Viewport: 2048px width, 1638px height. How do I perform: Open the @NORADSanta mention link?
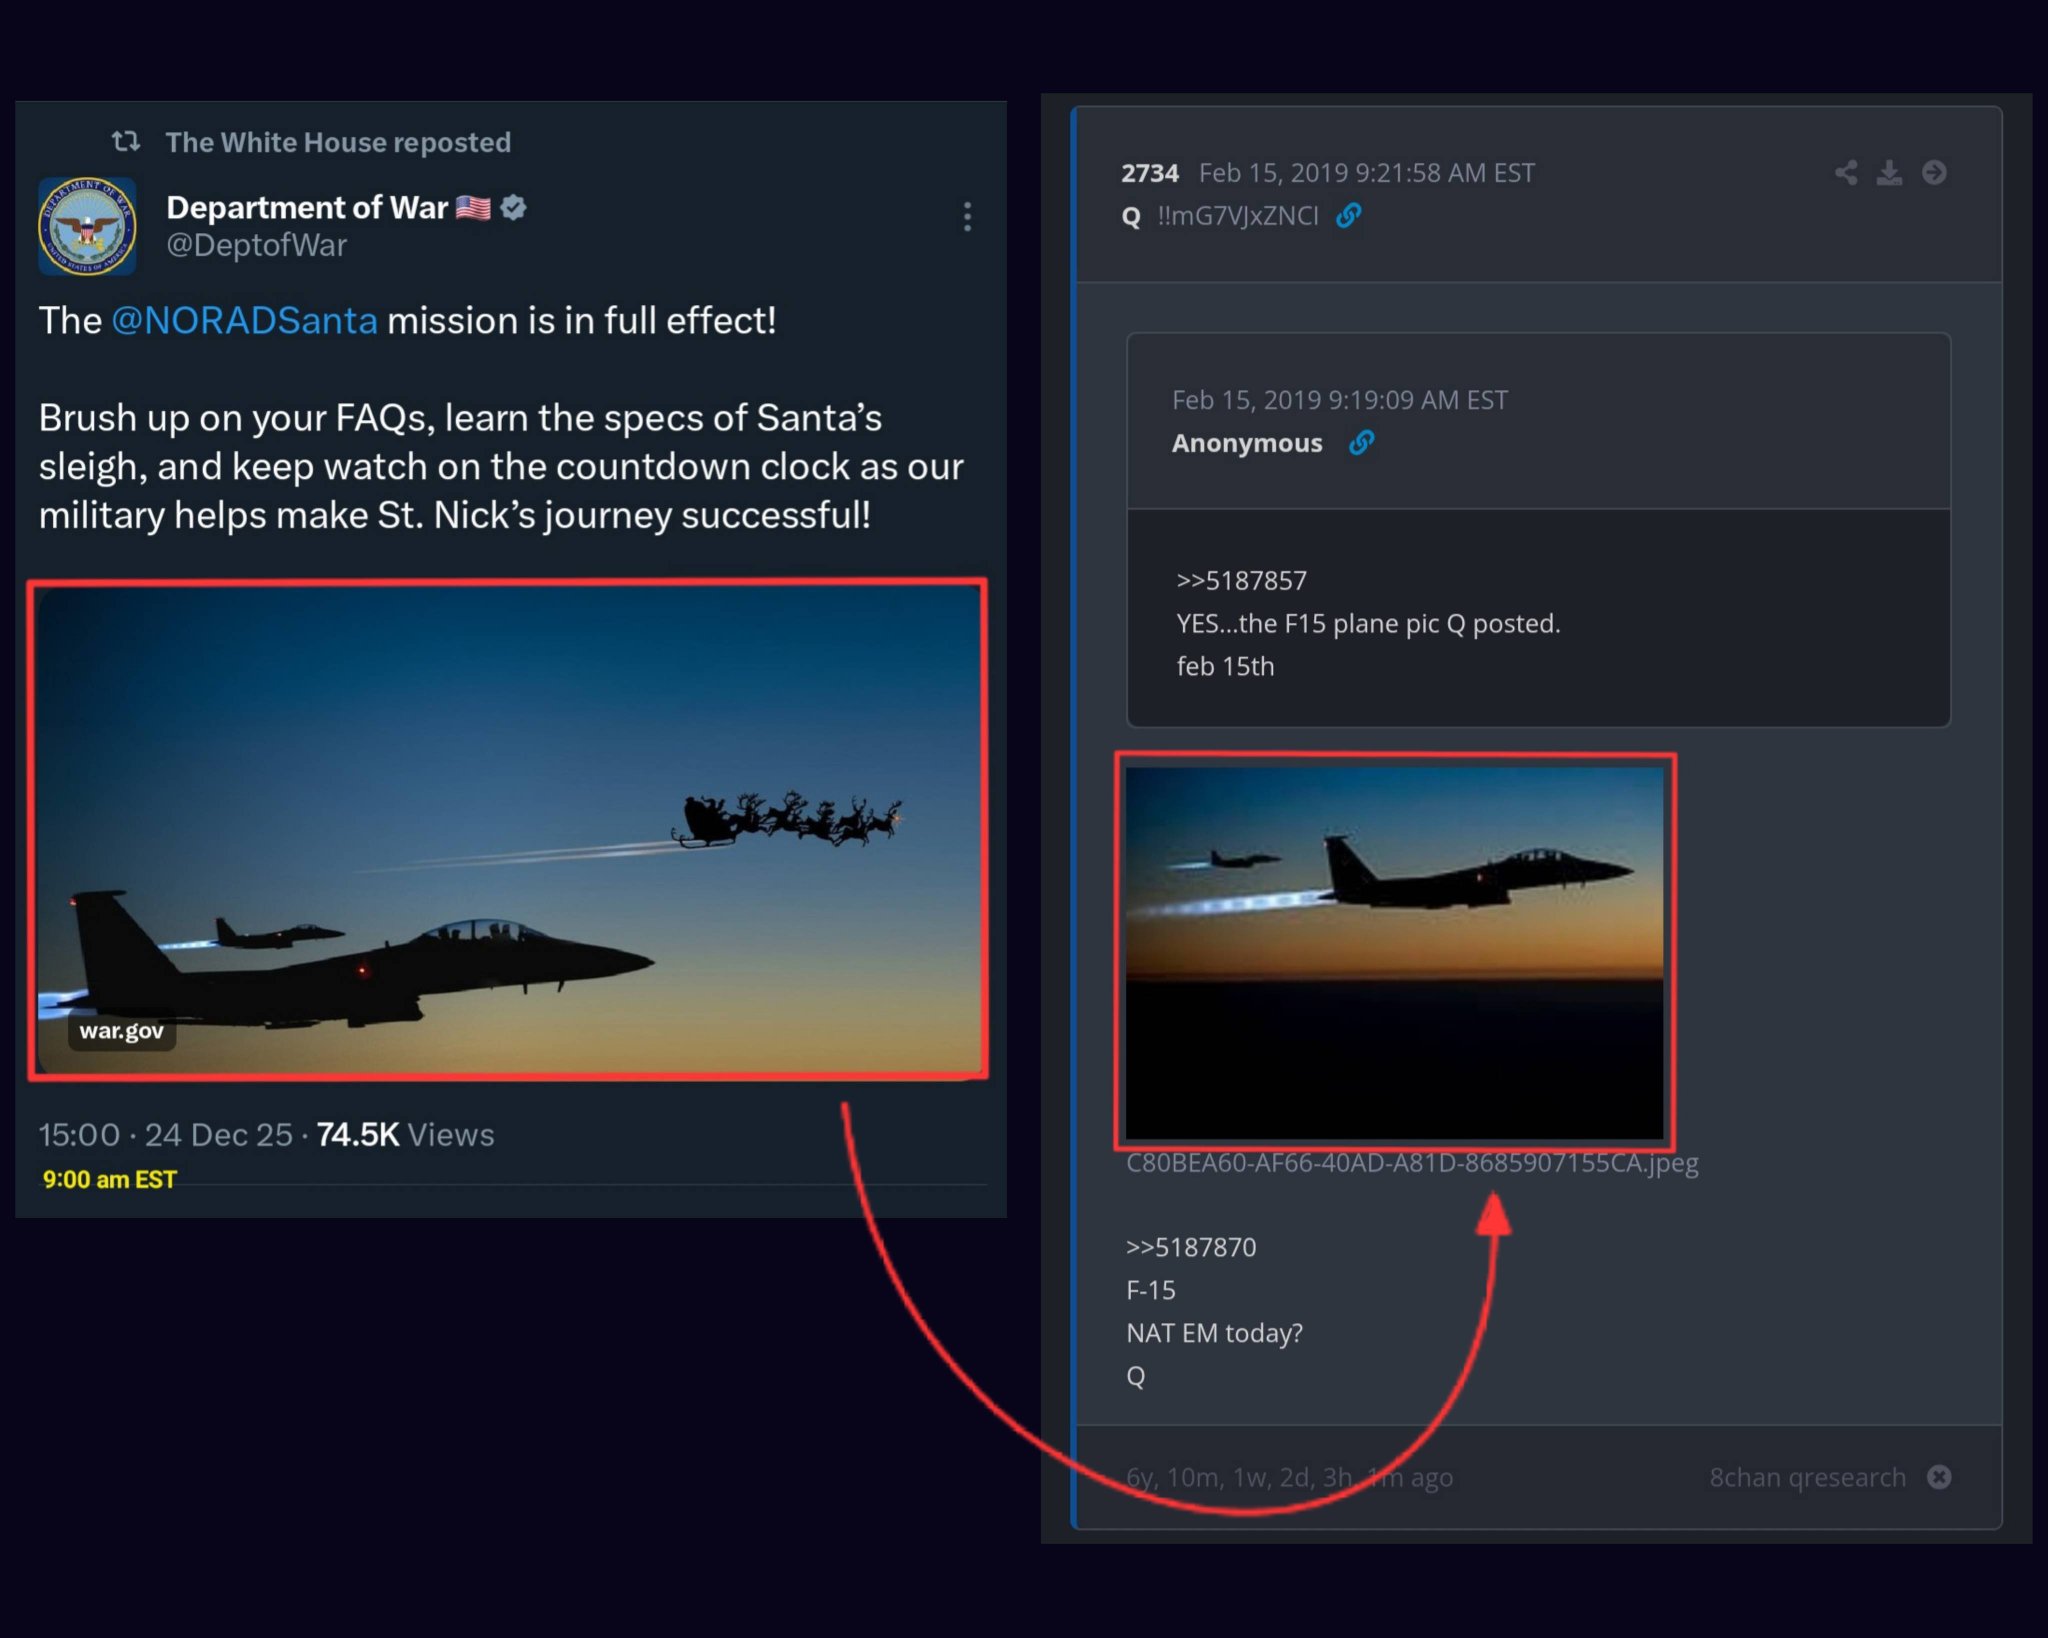244,321
